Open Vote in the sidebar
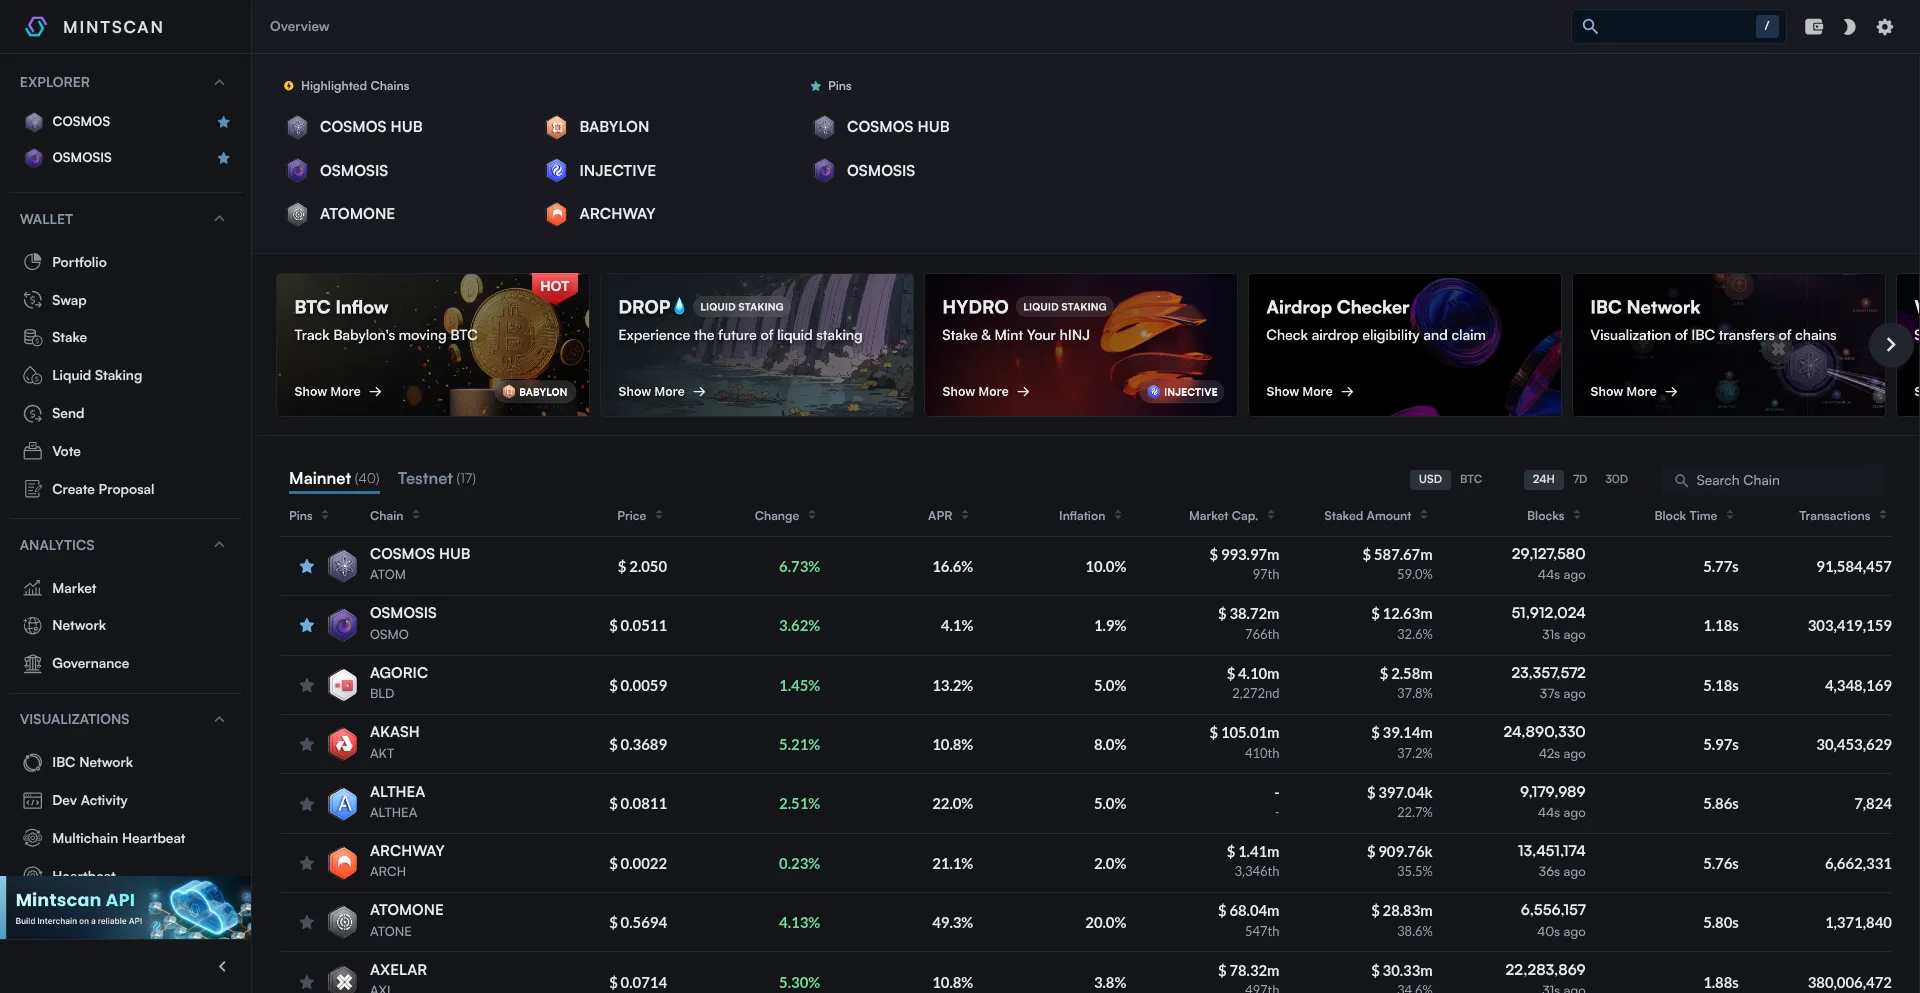1920x993 pixels. click(66, 451)
